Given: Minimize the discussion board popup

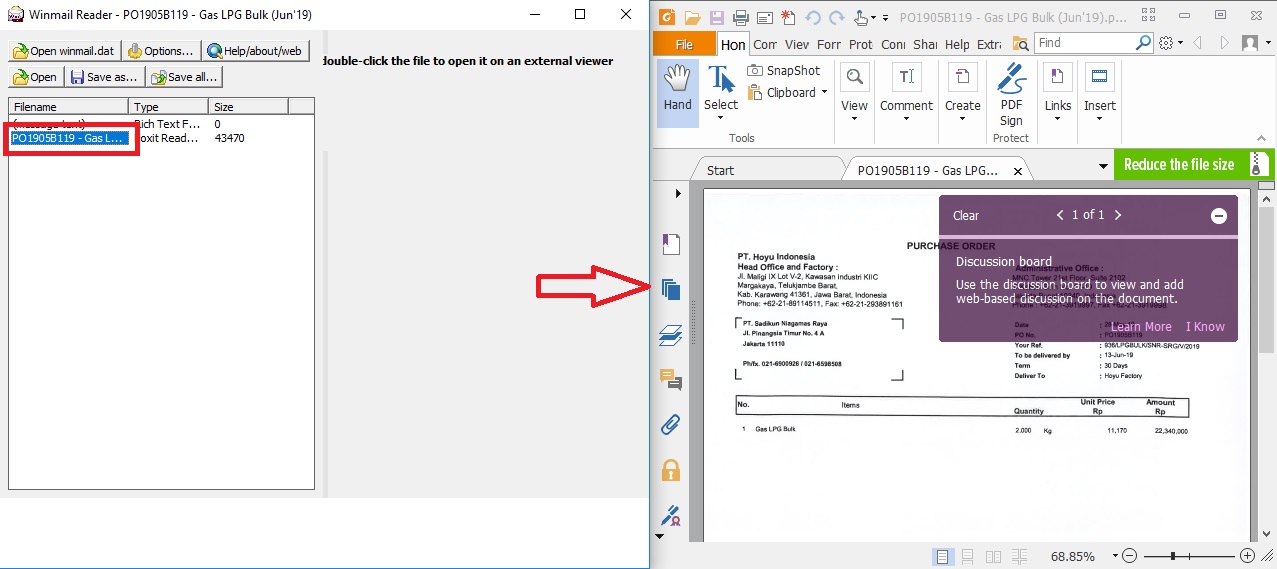Looking at the screenshot, I should [1218, 215].
